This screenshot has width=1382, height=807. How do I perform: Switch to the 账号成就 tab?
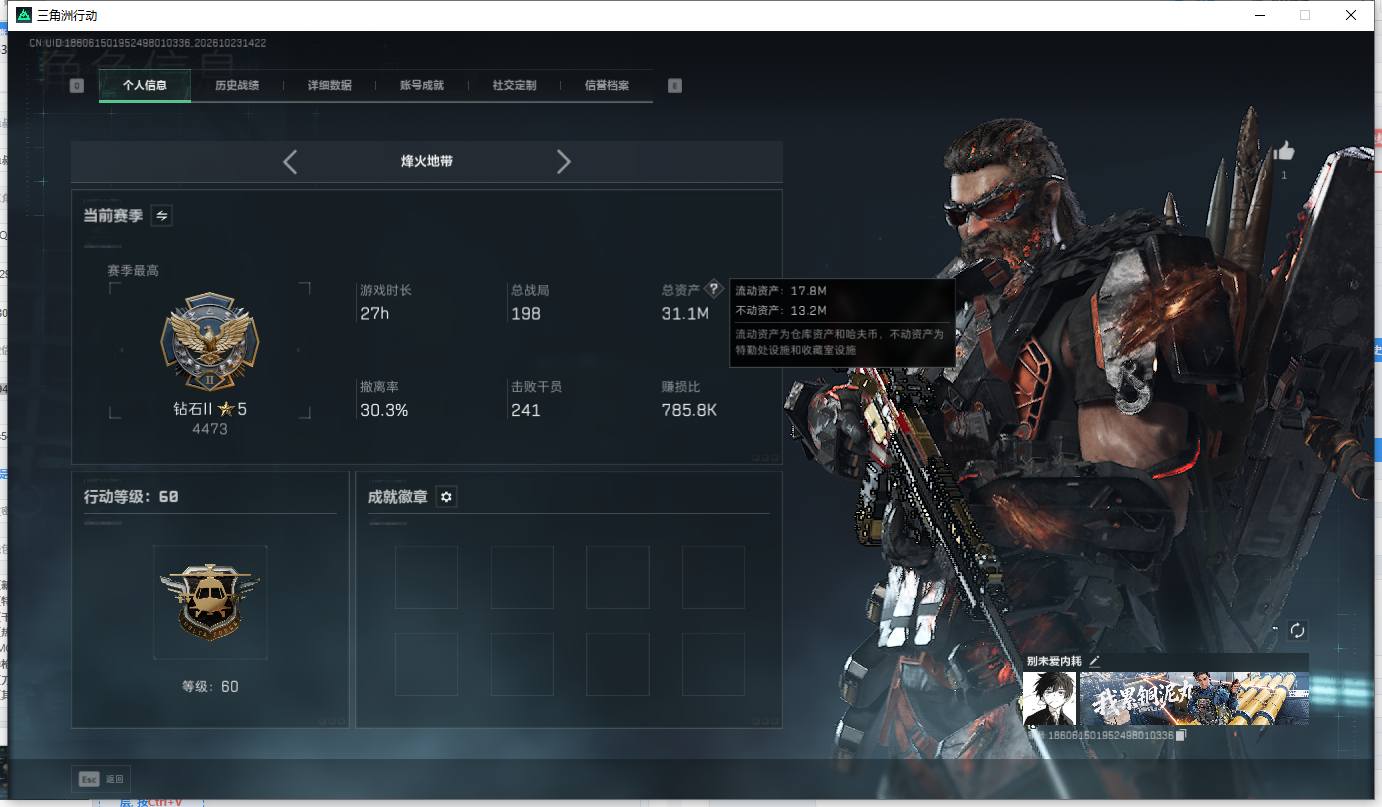(422, 86)
